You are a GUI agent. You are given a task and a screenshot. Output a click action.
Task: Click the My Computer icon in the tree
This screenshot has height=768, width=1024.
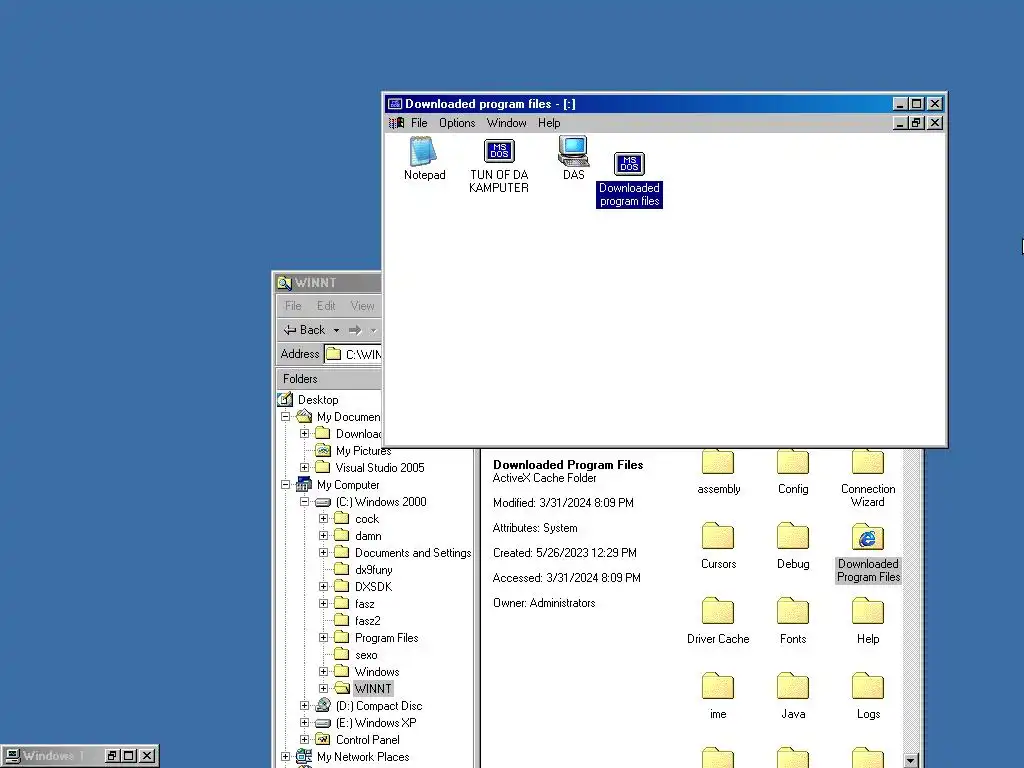[x=304, y=485]
